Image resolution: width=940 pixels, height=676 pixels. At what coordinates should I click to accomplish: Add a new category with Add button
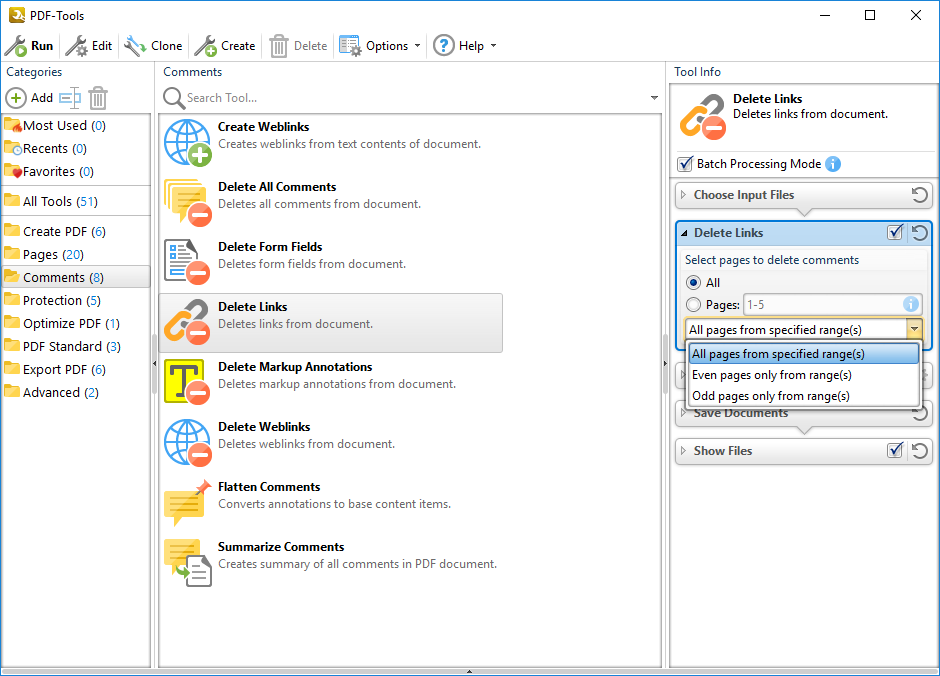(x=30, y=98)
